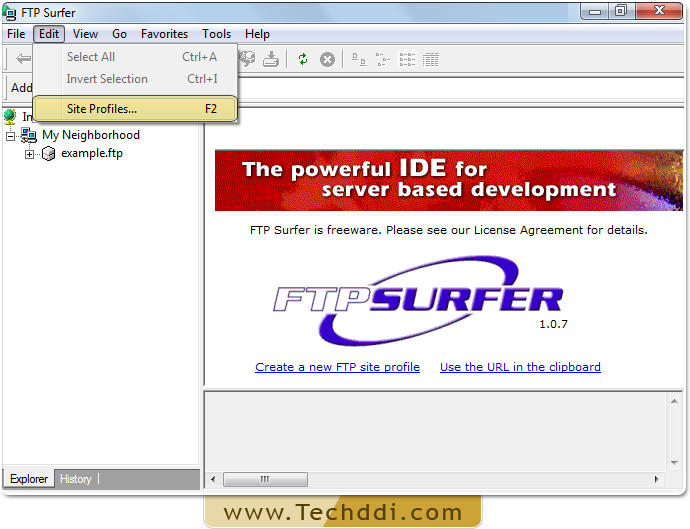The height and width of the screenshot is (529, 690).
Task: Switch to Large Icons view
Action: [359, 59]
